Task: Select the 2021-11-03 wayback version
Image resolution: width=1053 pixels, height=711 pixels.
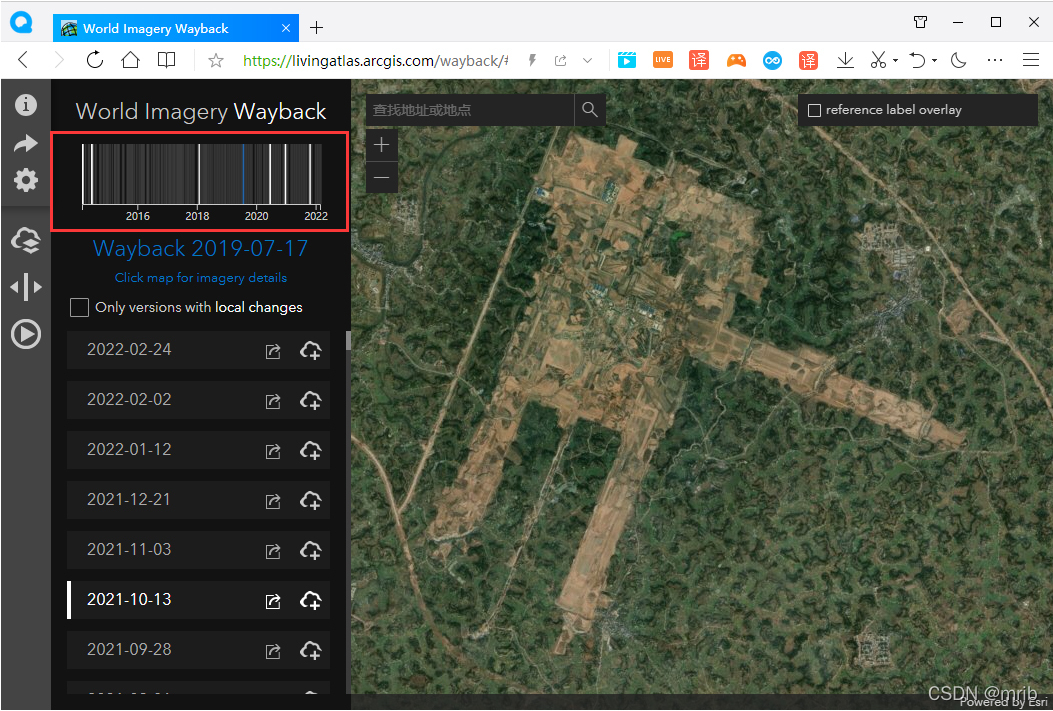Action: point(198,550)
